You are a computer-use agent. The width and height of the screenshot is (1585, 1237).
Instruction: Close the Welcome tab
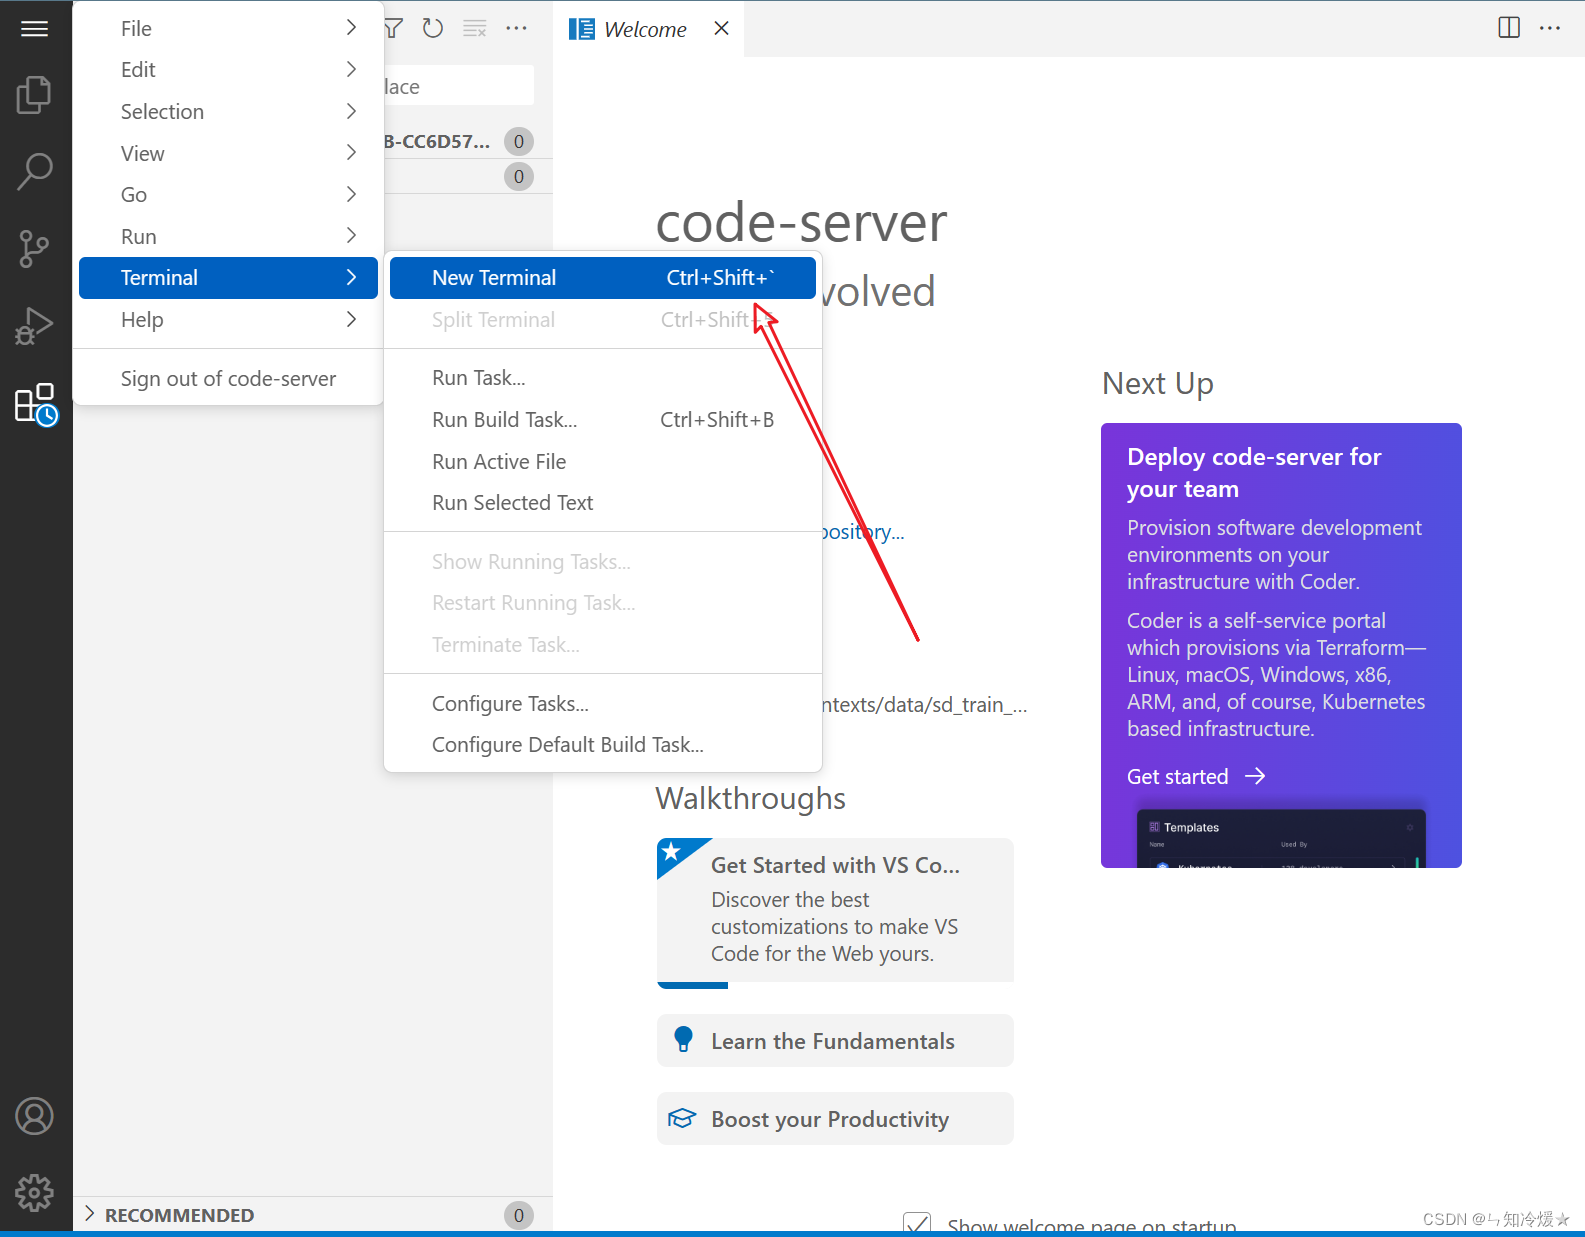coord(721,29)
